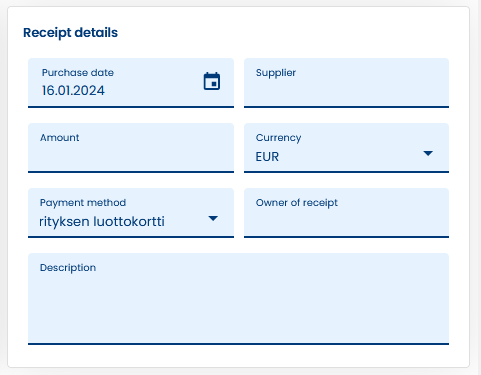Focus the Supplier input field
This screenshot has height=375, width=481.
point(346,83)
